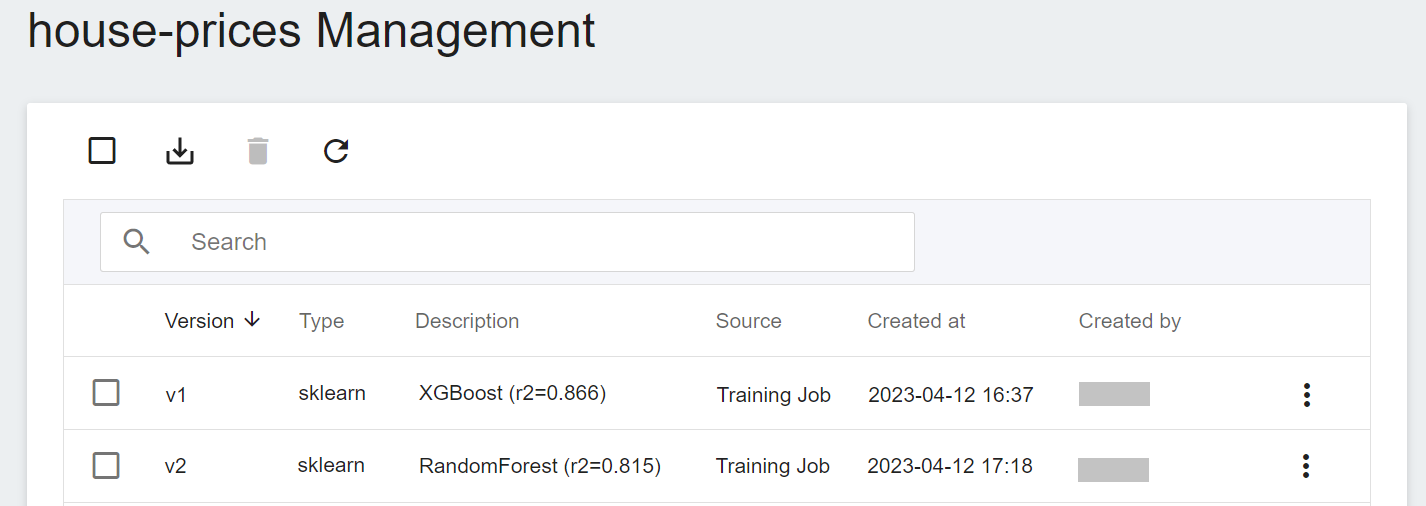Select the RandomForest (r2=0.815) description
The image size is (1426, 506).
pos(539,466)
